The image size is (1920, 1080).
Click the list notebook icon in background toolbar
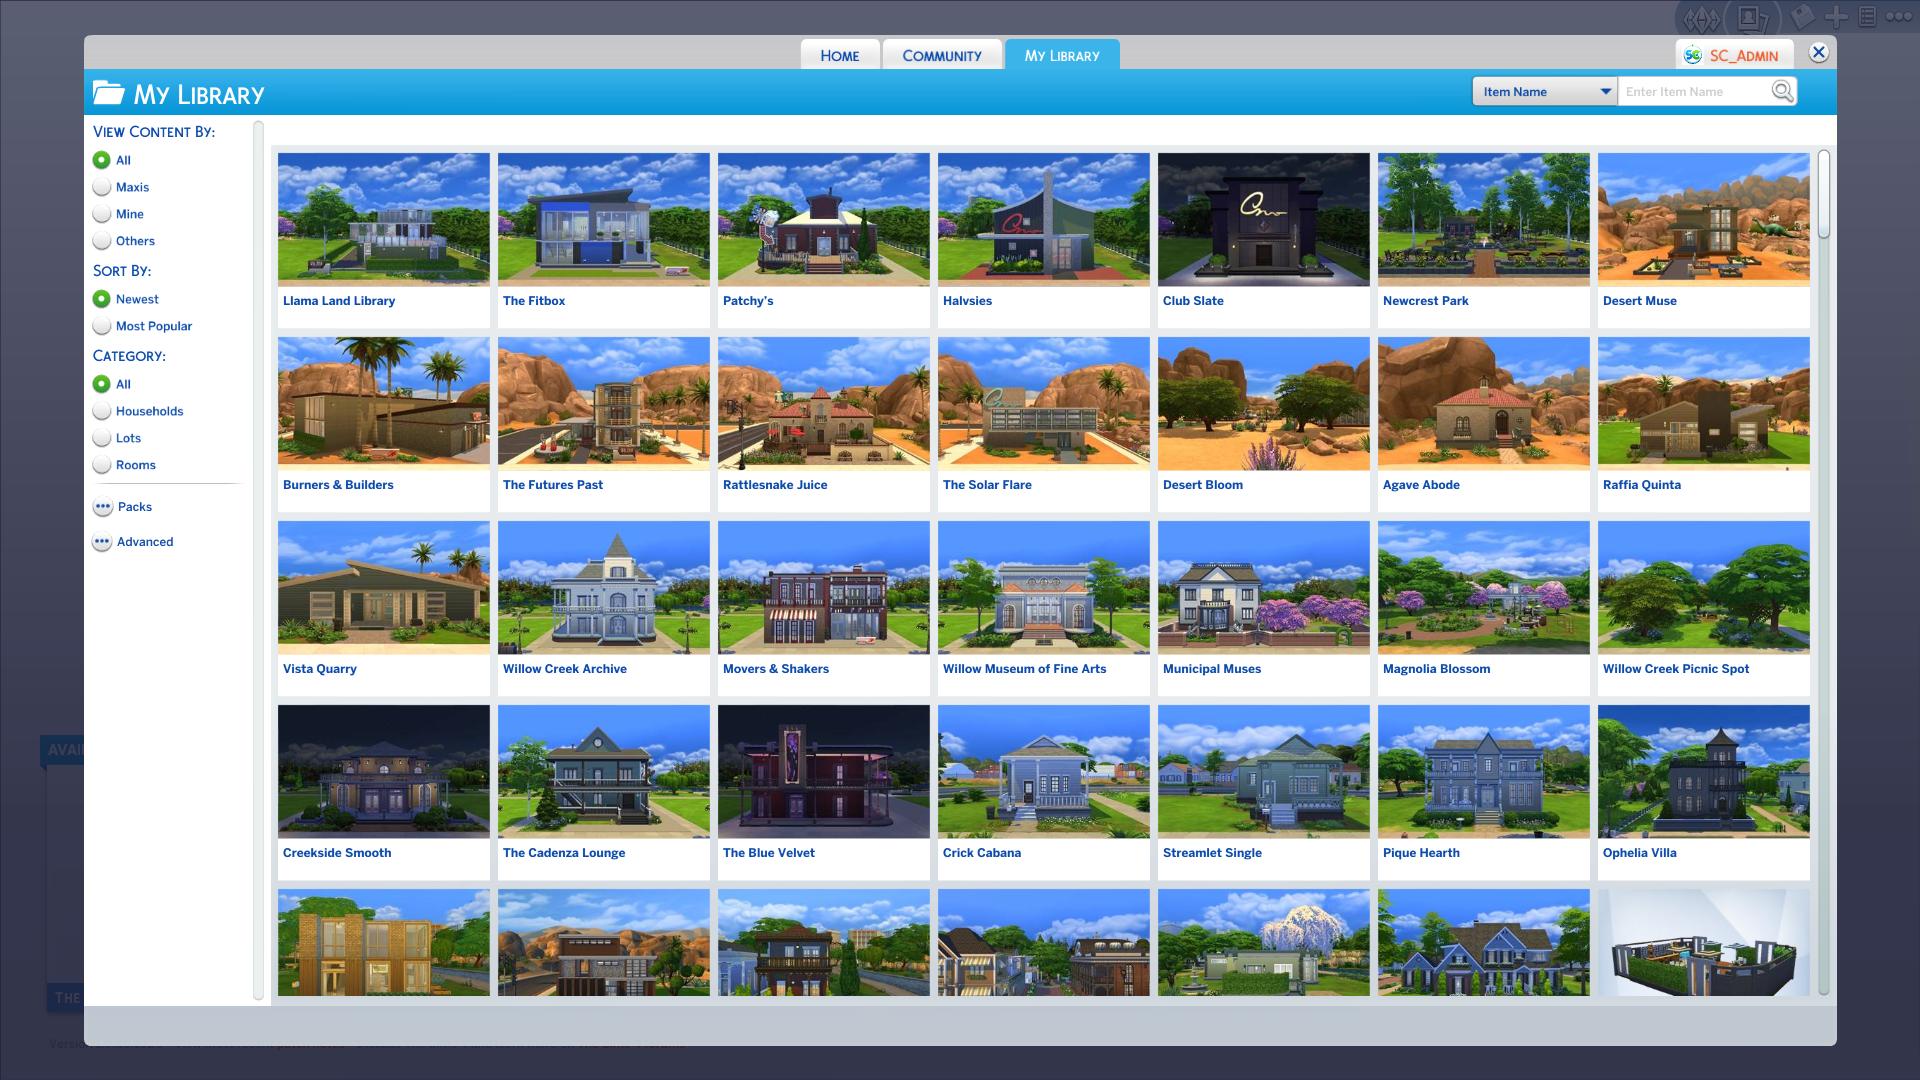(1866, 16)
